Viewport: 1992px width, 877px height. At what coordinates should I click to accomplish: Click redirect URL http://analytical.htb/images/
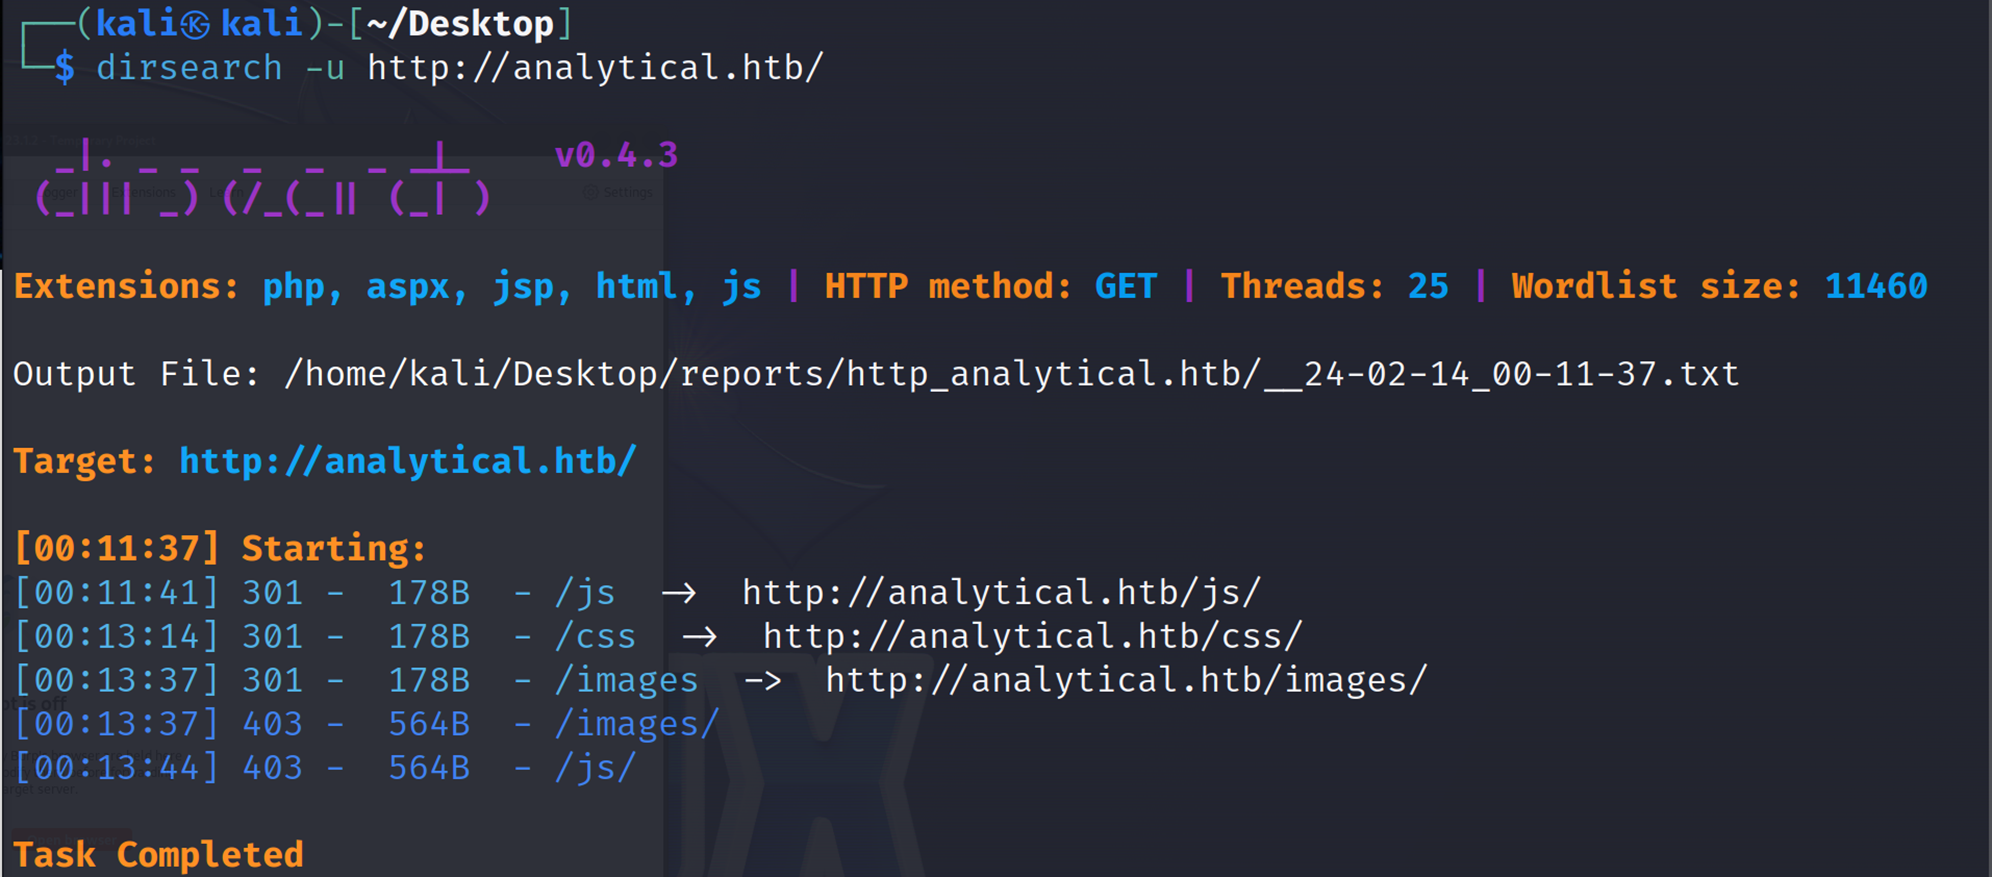[x=1126, y=680]
